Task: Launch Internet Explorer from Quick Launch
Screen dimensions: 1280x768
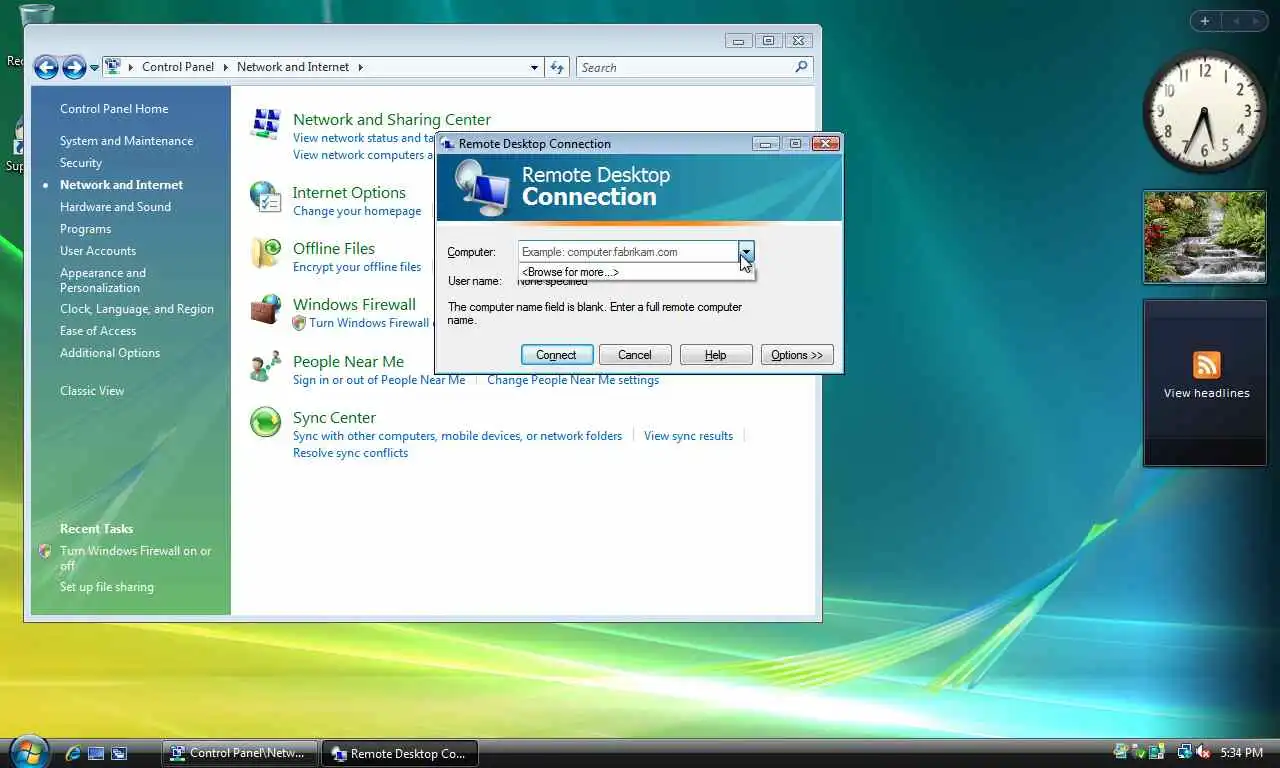Action: point(72,752)
